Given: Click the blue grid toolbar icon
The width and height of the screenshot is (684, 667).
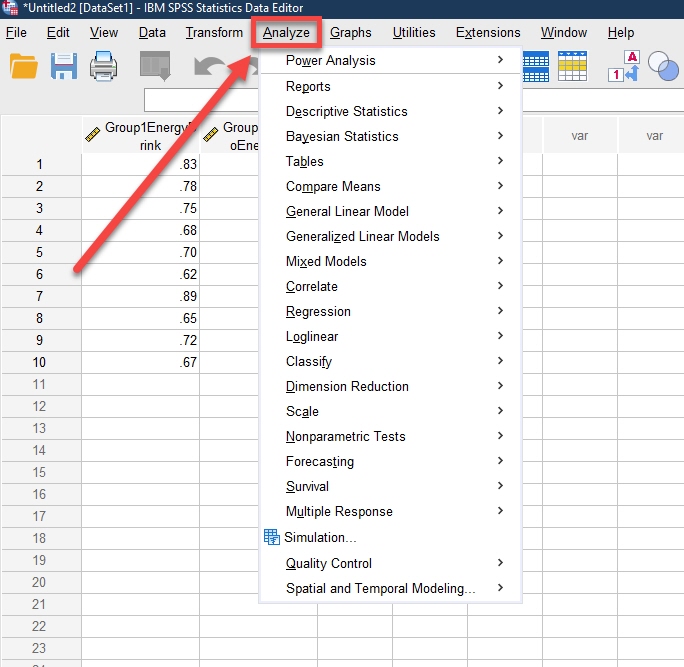Looking at the screenshot, I should (x=535, y=66).
